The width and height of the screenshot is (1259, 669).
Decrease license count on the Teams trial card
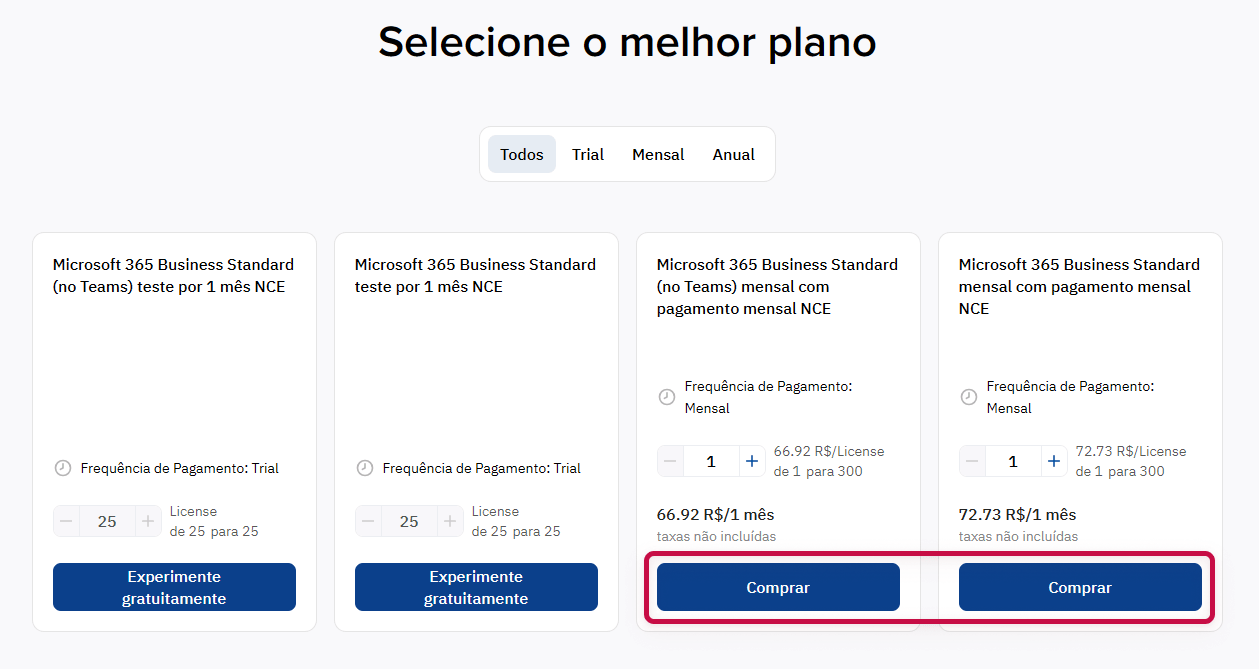pos(368,521)
